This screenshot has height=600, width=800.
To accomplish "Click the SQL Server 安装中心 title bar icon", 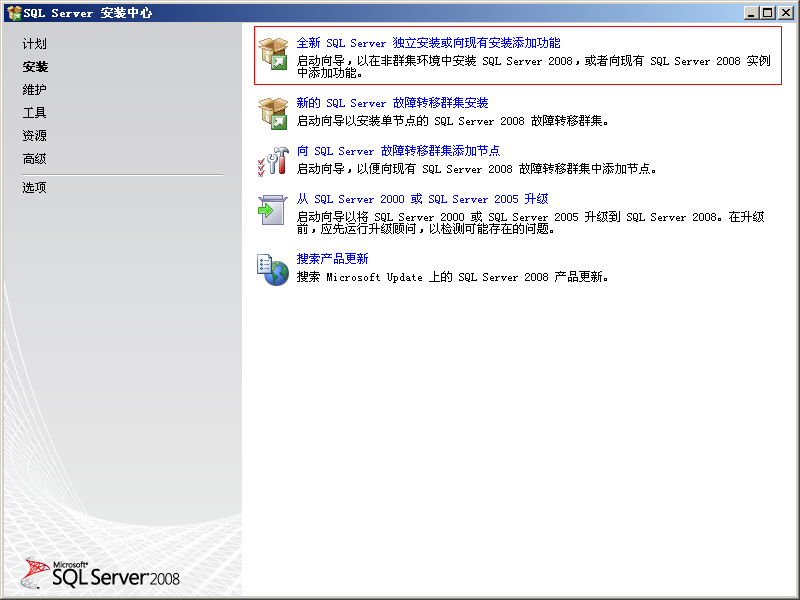I will (14, 13).
